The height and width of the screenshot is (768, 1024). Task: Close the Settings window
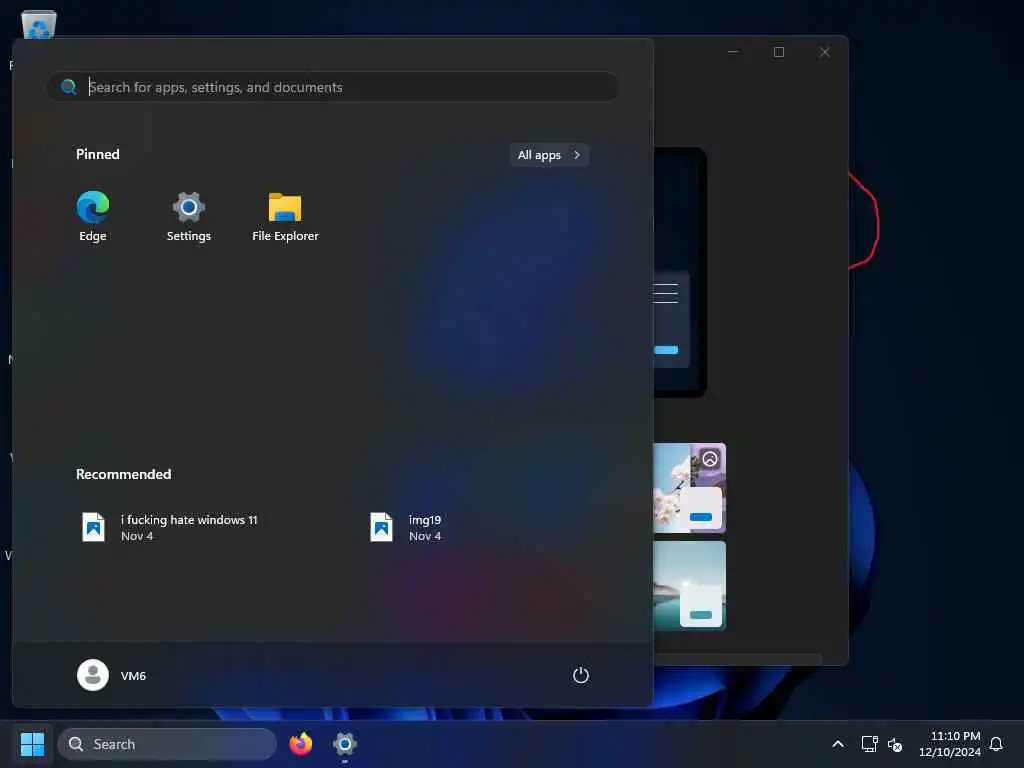pyautogui.click(x=825, y=52)
